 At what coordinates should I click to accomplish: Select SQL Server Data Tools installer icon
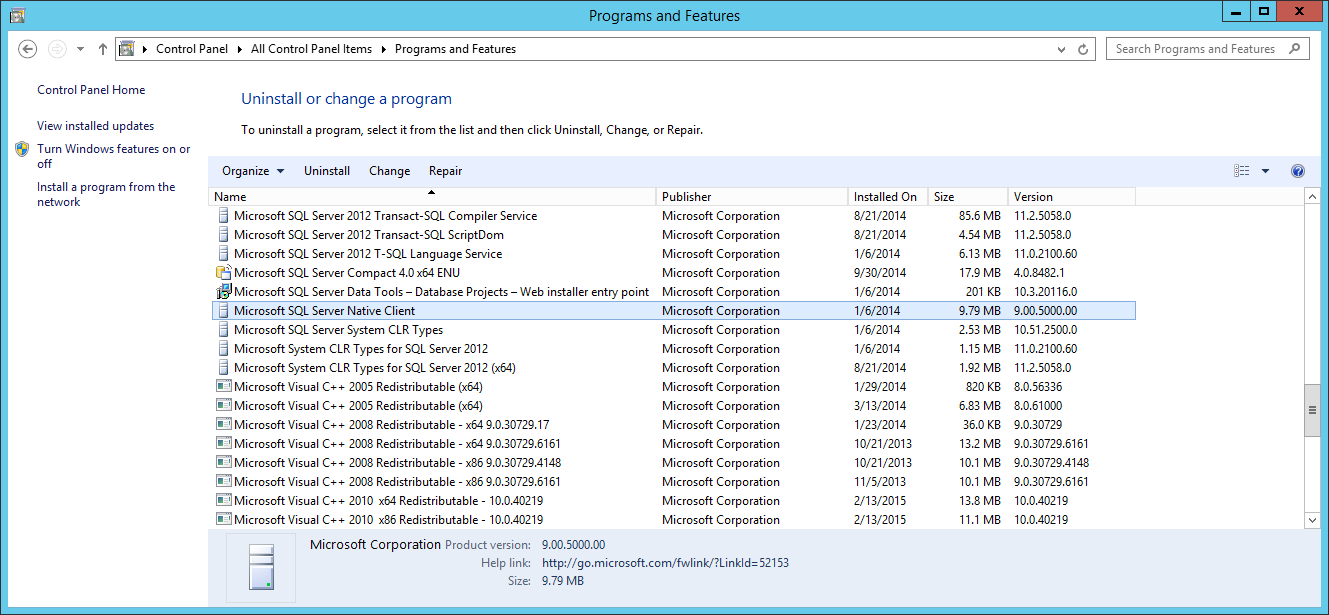(x=224, y=292)
